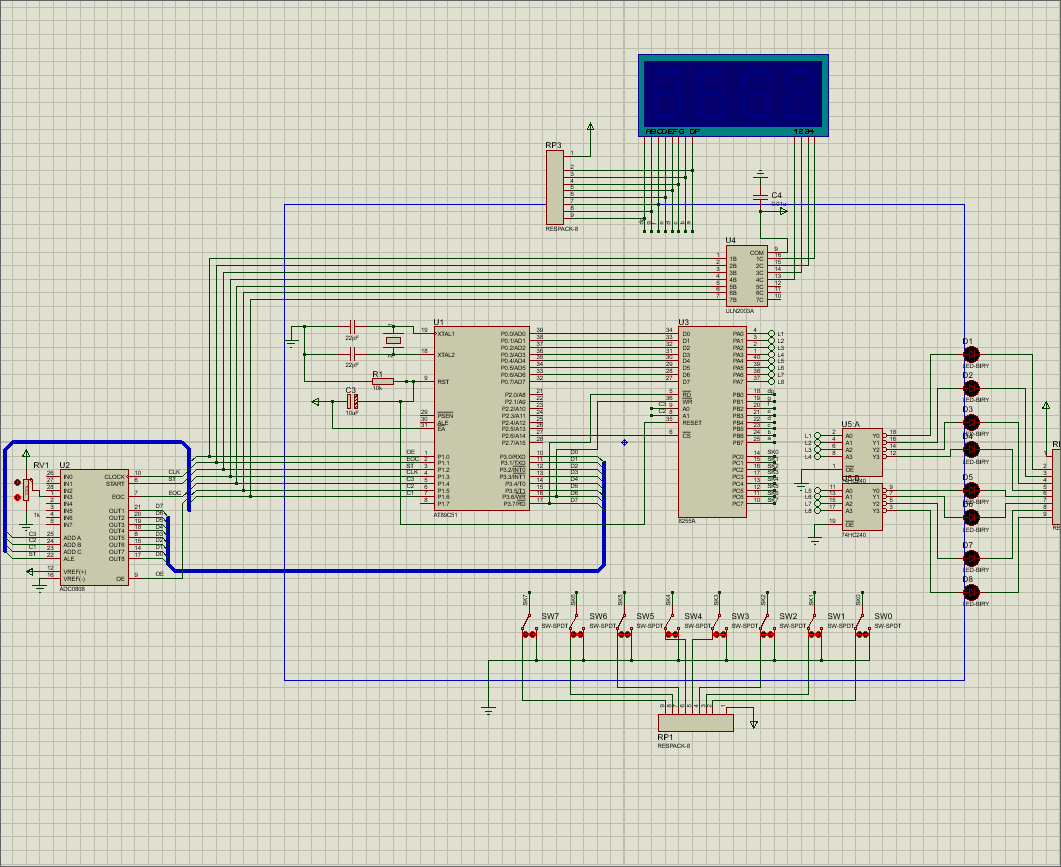The width and height of the screenshot is (1061, 867).
Task: Select potentiometer RV1
Action: click(26, 489)
